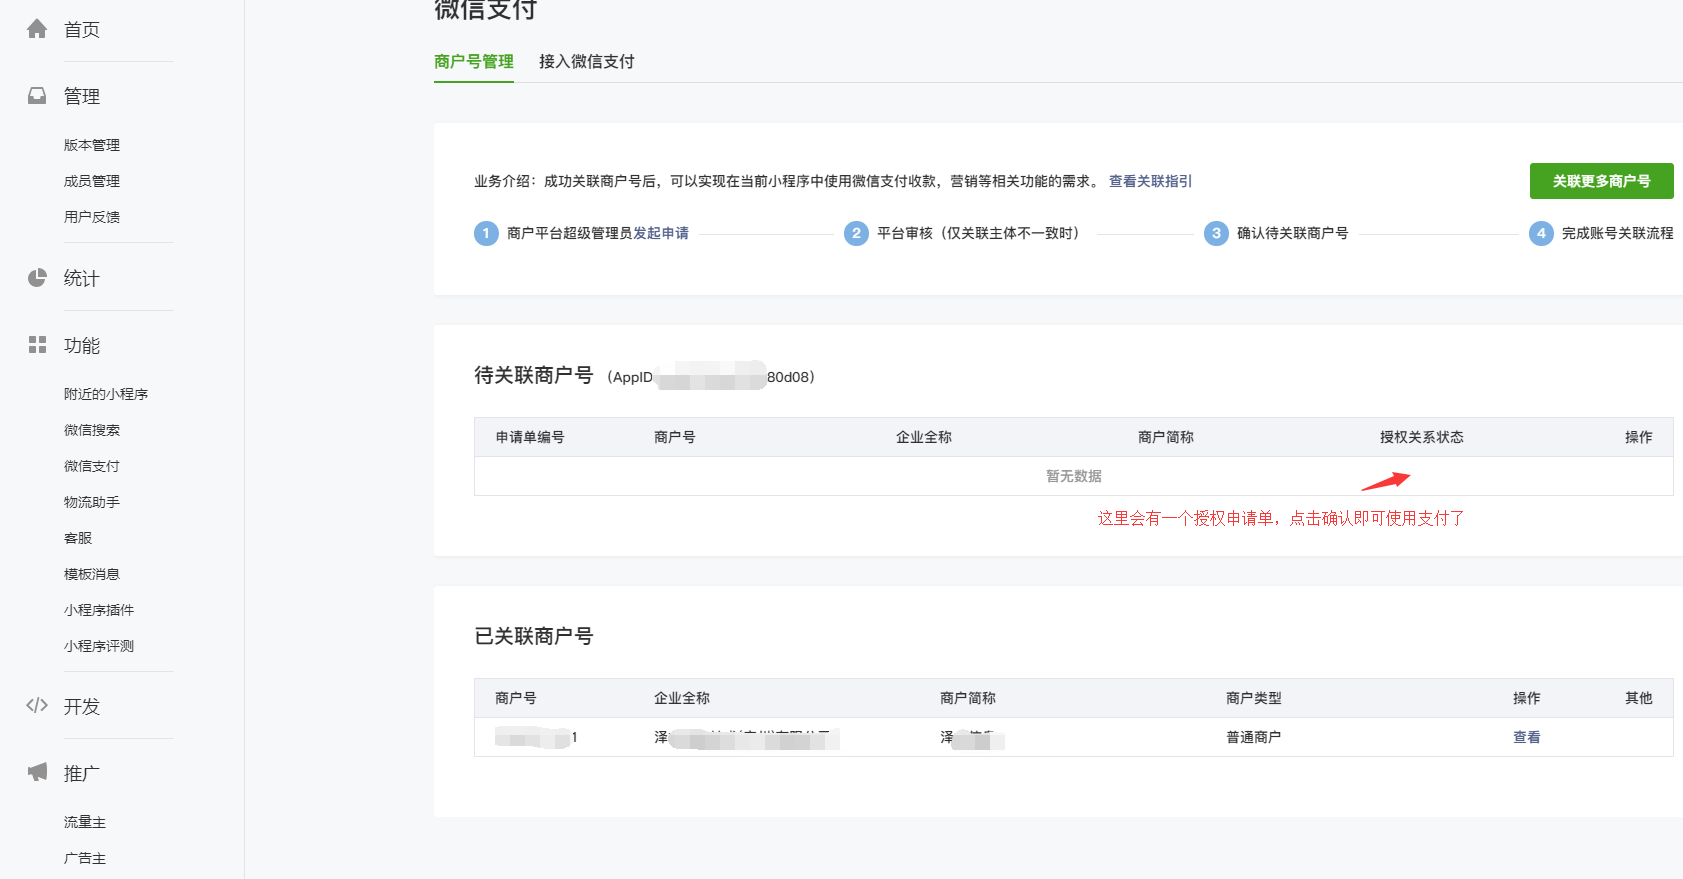Click the home icon in sidebar

(37, 29)
